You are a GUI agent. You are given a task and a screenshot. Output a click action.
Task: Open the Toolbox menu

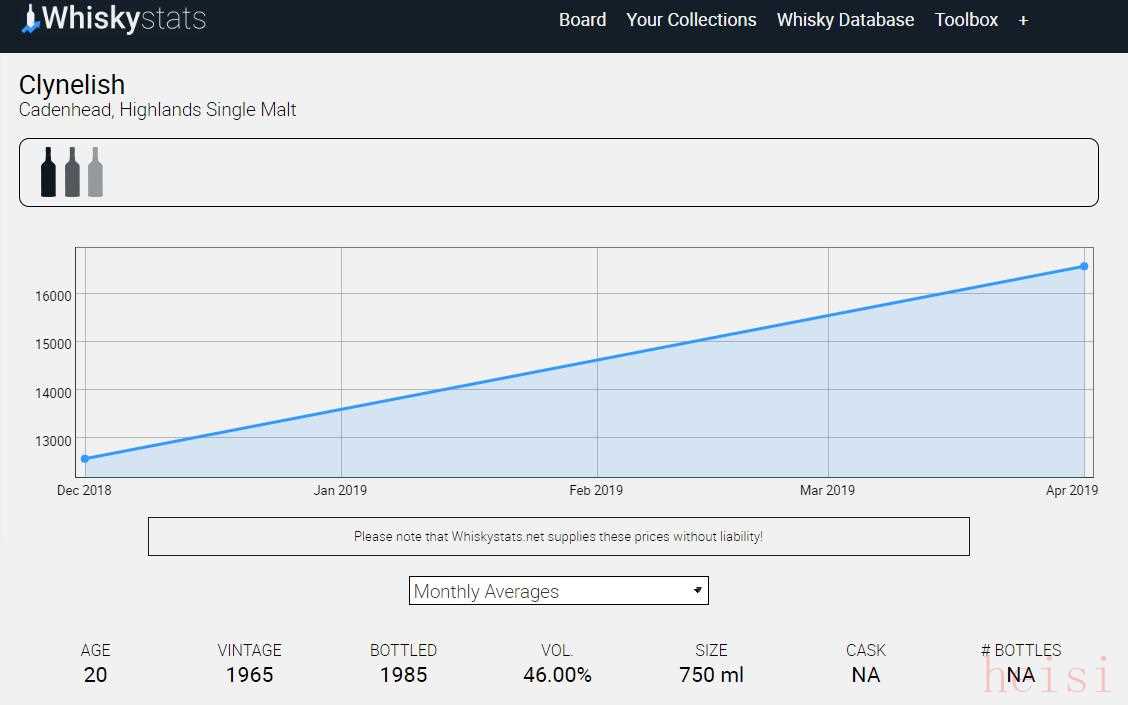pyautogui.click(x=966, y=20)
